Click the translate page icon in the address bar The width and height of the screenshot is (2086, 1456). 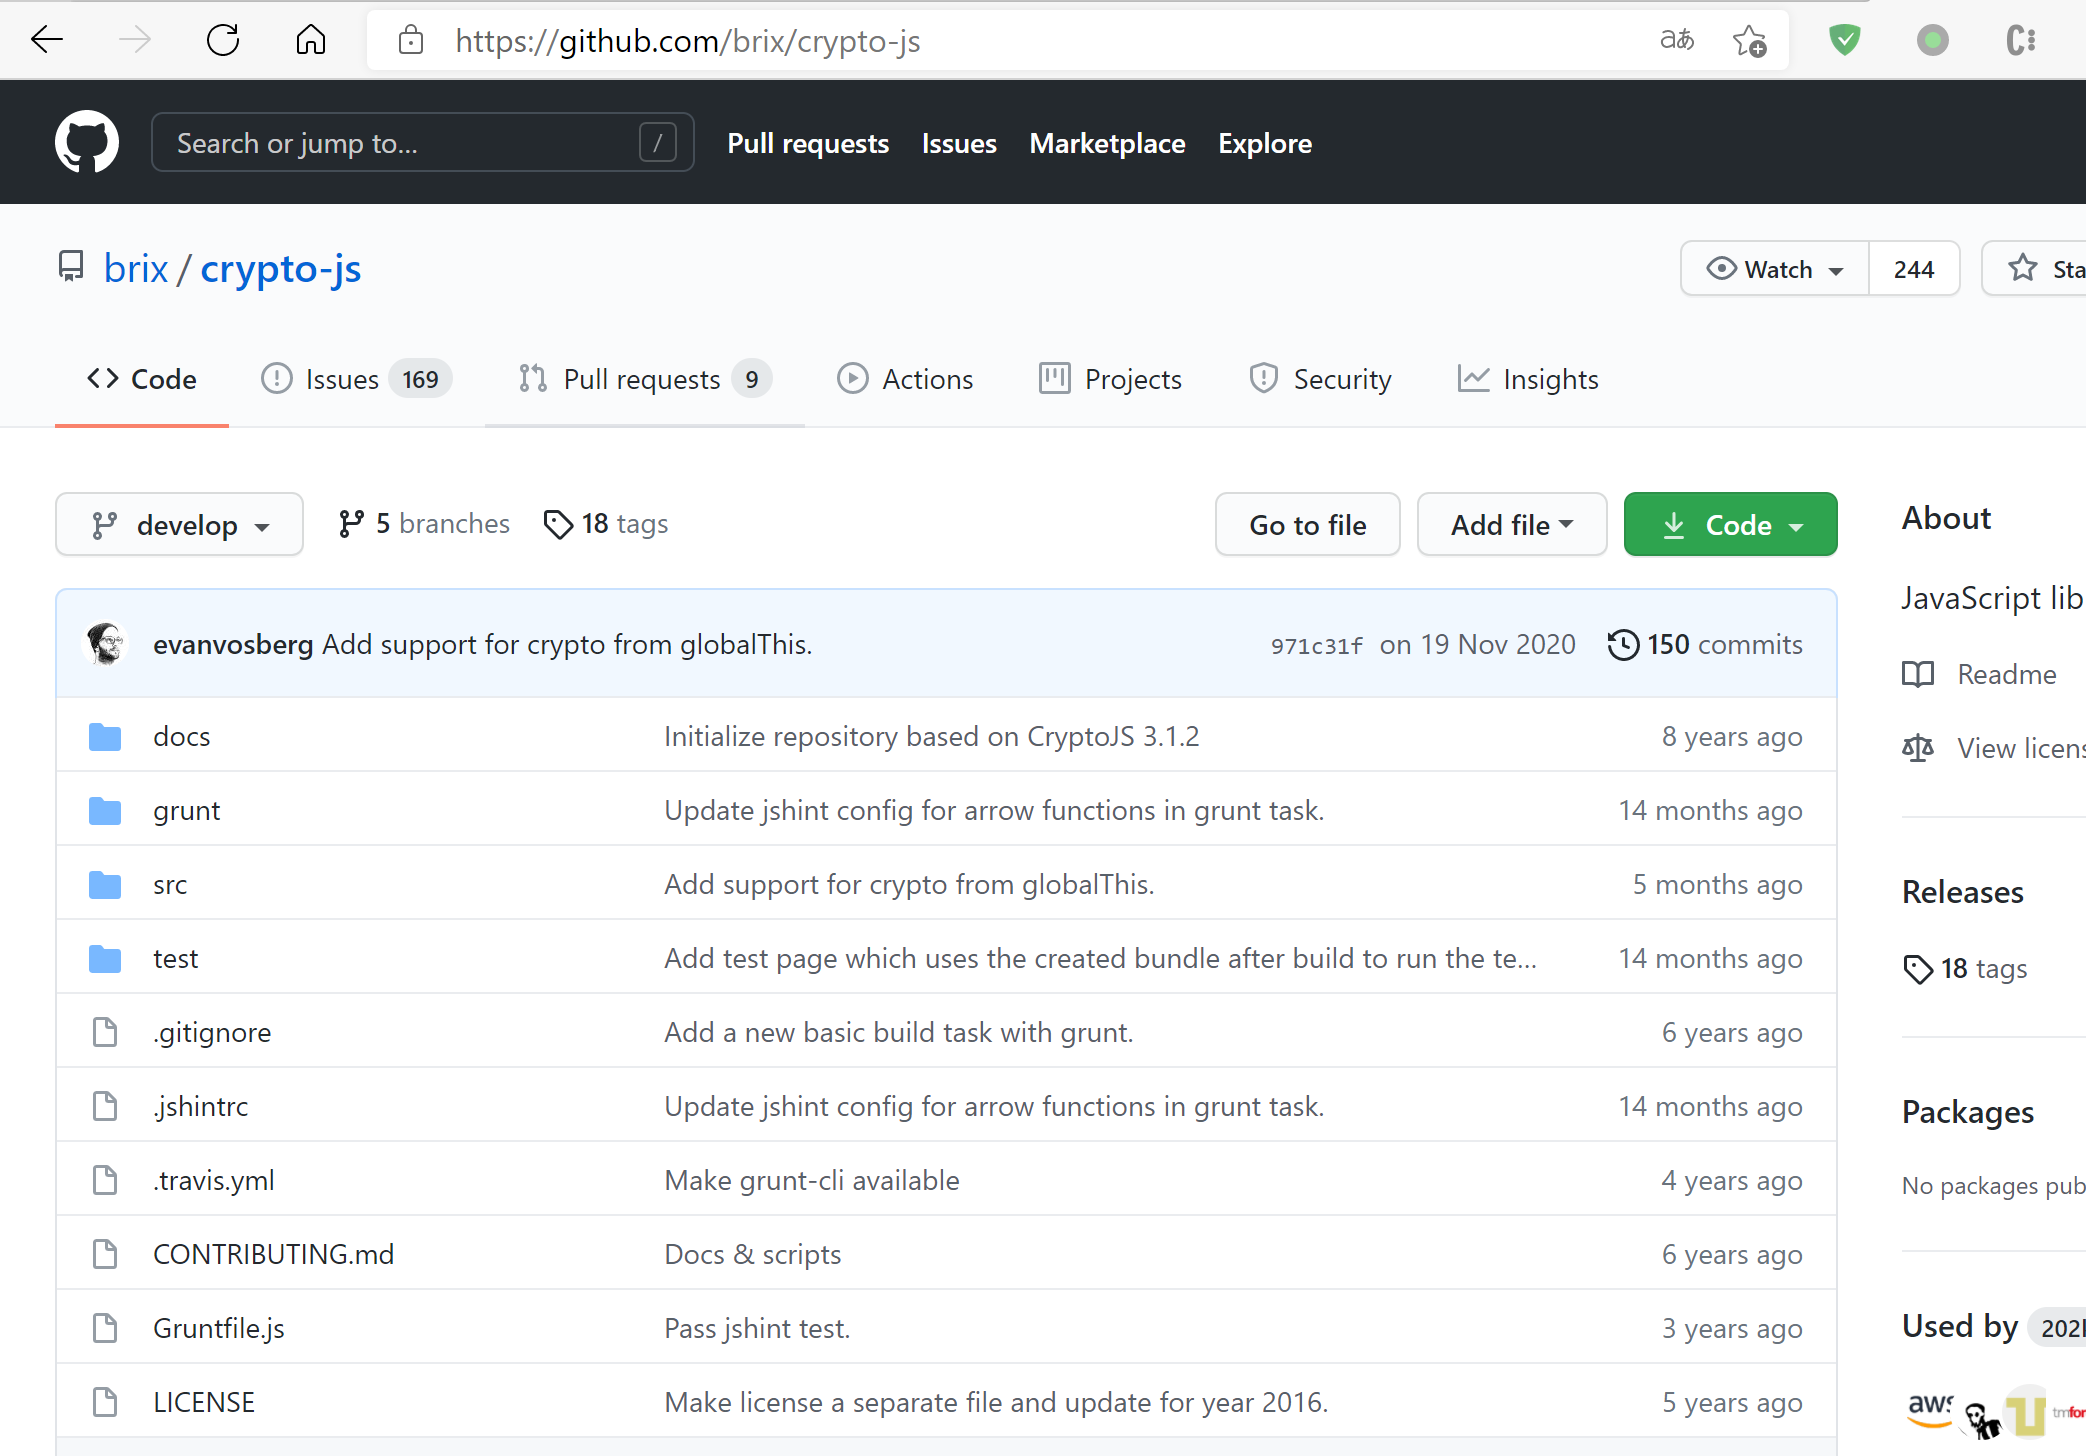(1677, 41)
